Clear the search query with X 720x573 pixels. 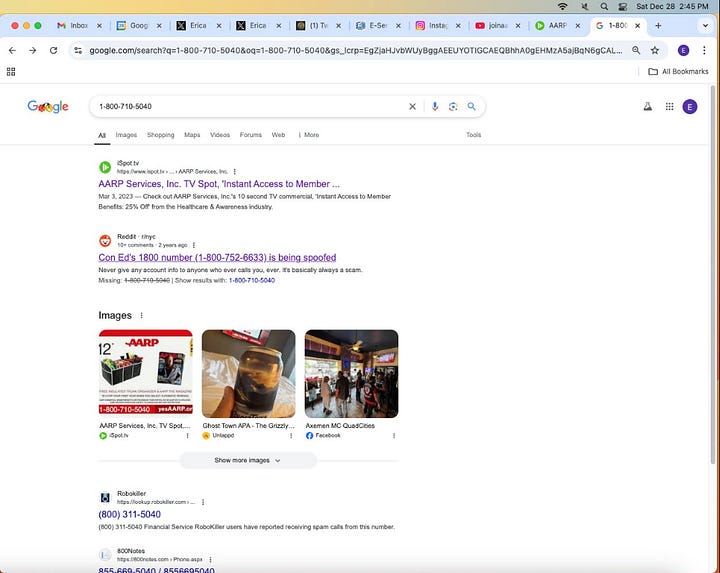click(x=412, y=107)
